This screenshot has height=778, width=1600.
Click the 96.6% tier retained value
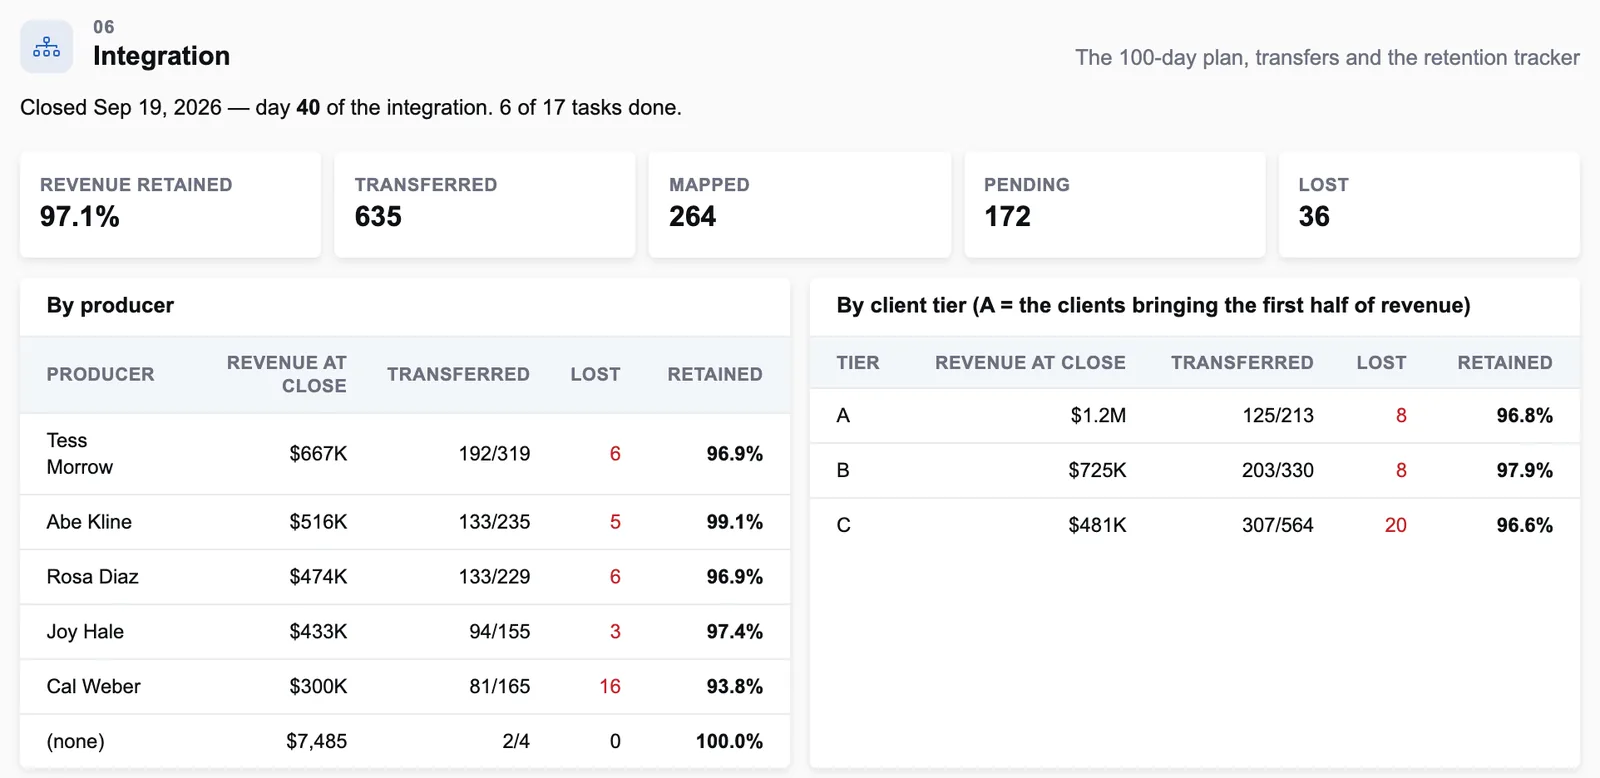pyautogui.click(x=1524, y=526)
